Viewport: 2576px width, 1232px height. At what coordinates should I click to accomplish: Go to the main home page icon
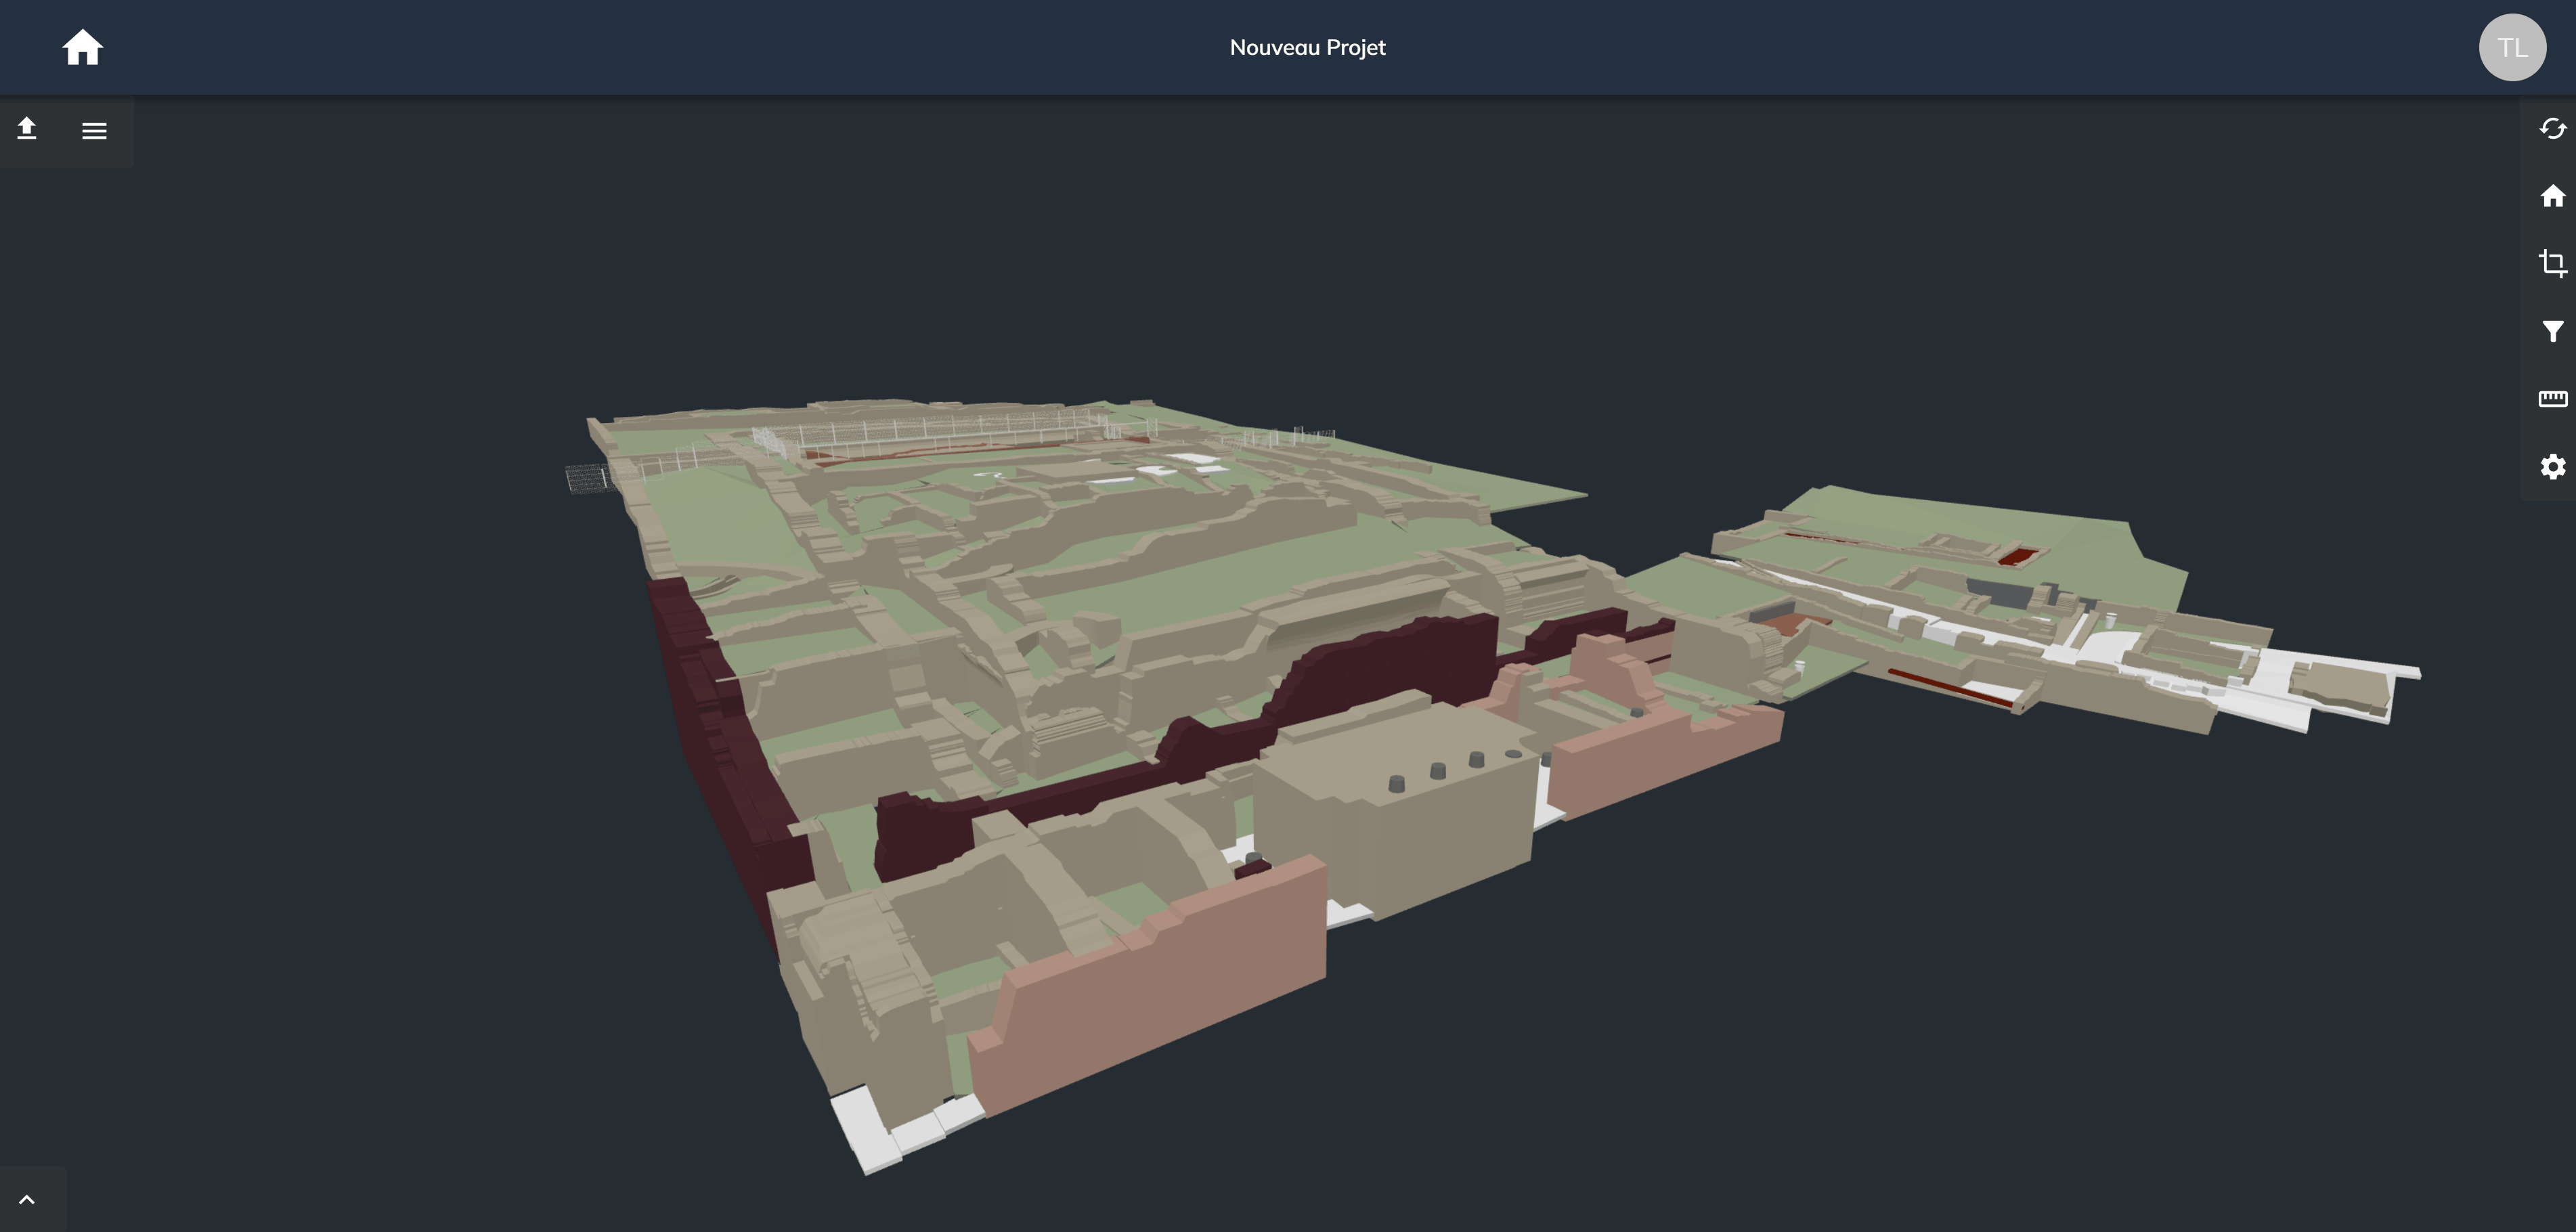point(82,47)
